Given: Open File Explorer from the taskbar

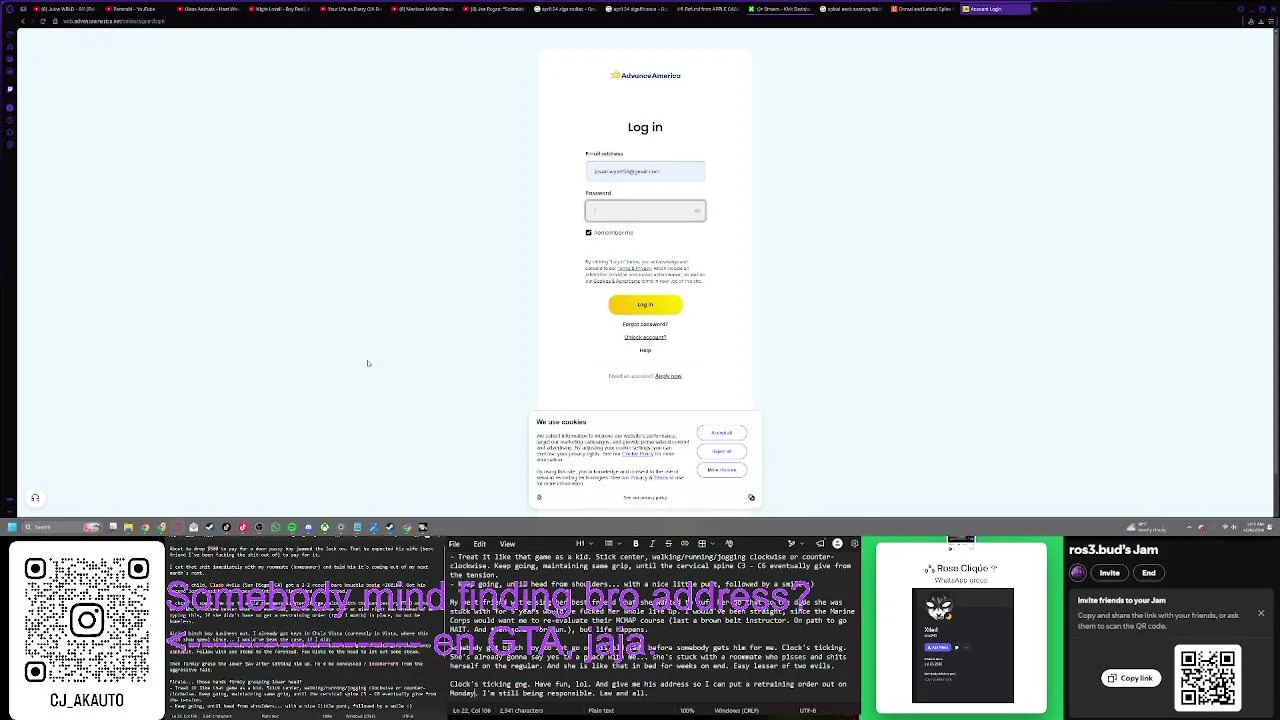Looking at the screenshot, I should [x=128, y=527].
